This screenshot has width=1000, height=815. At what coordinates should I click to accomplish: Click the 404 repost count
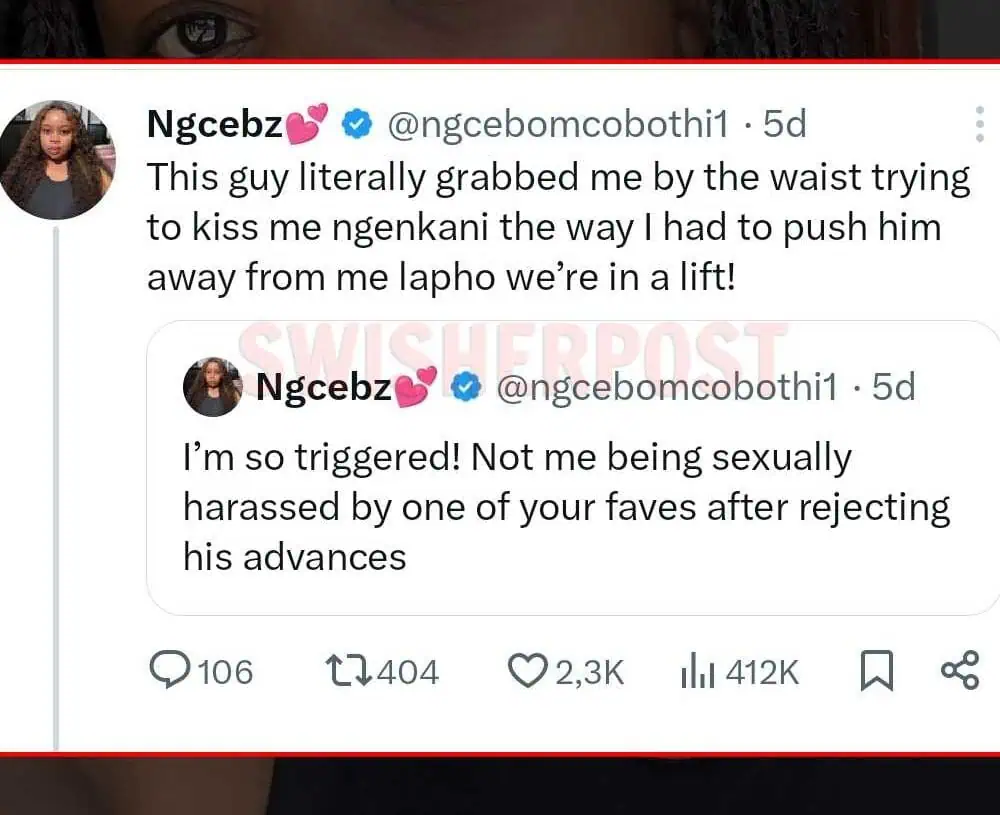pyautogui.click(x=408, y=672)
